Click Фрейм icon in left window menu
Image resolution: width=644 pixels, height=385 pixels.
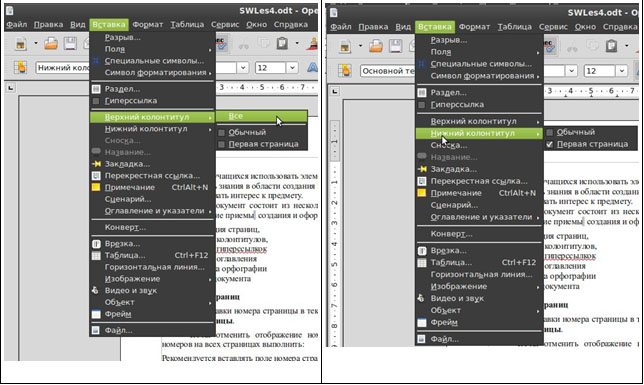tap(96, 314)
